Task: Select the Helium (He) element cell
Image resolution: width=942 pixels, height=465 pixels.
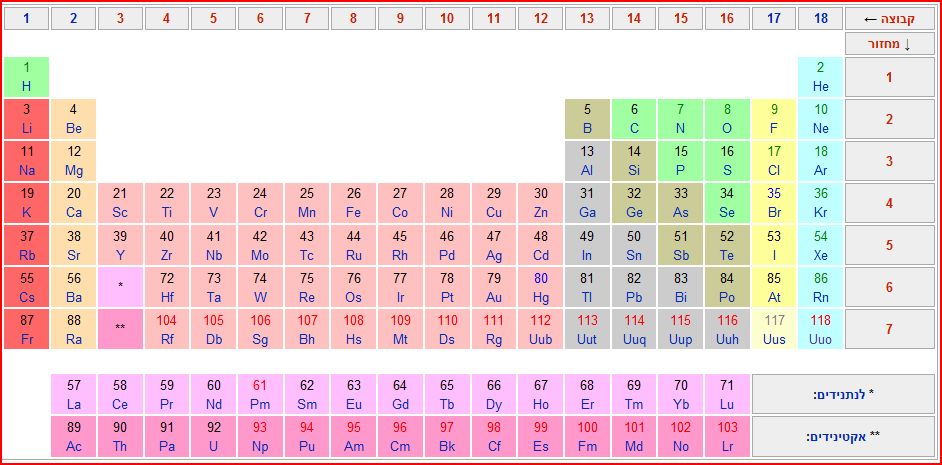Action: (820, 77)
